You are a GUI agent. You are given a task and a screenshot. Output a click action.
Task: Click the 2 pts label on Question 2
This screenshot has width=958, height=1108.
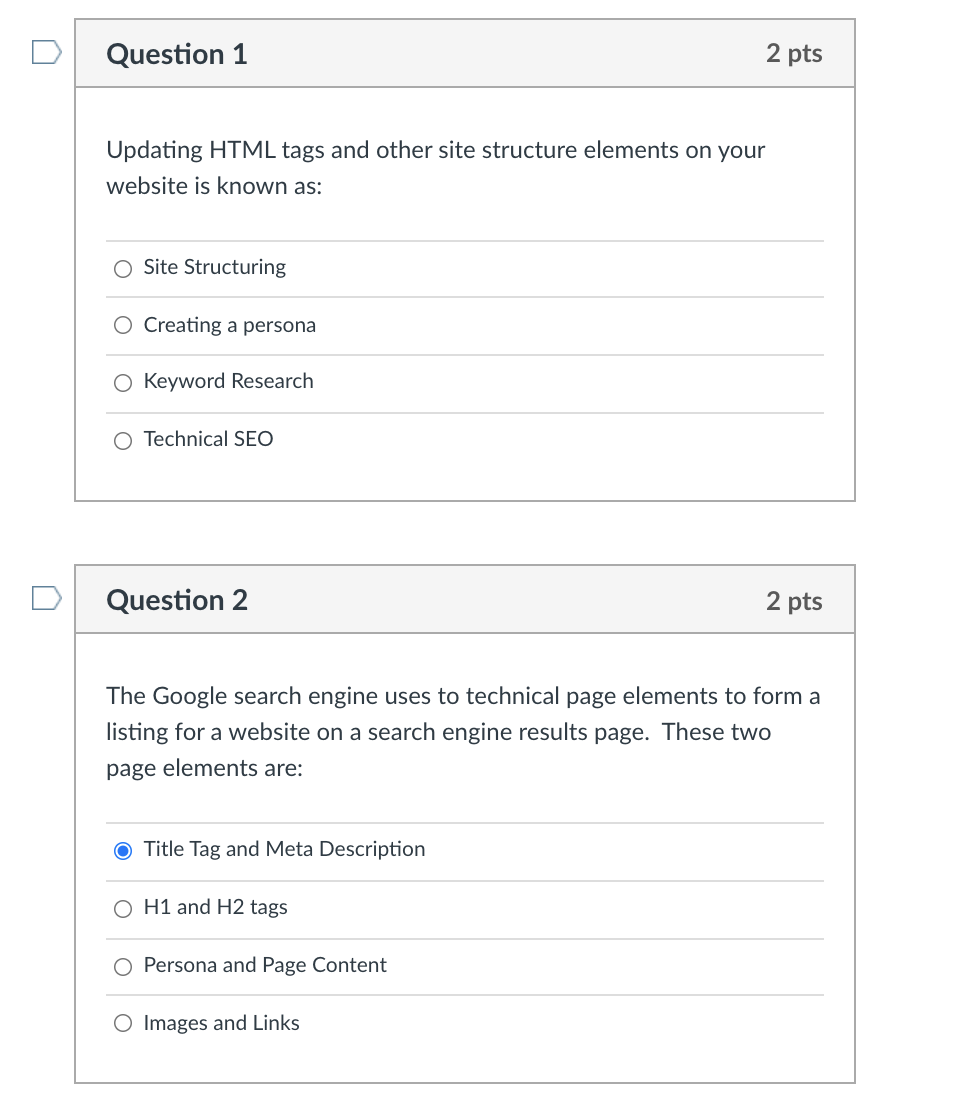point(793,601)
